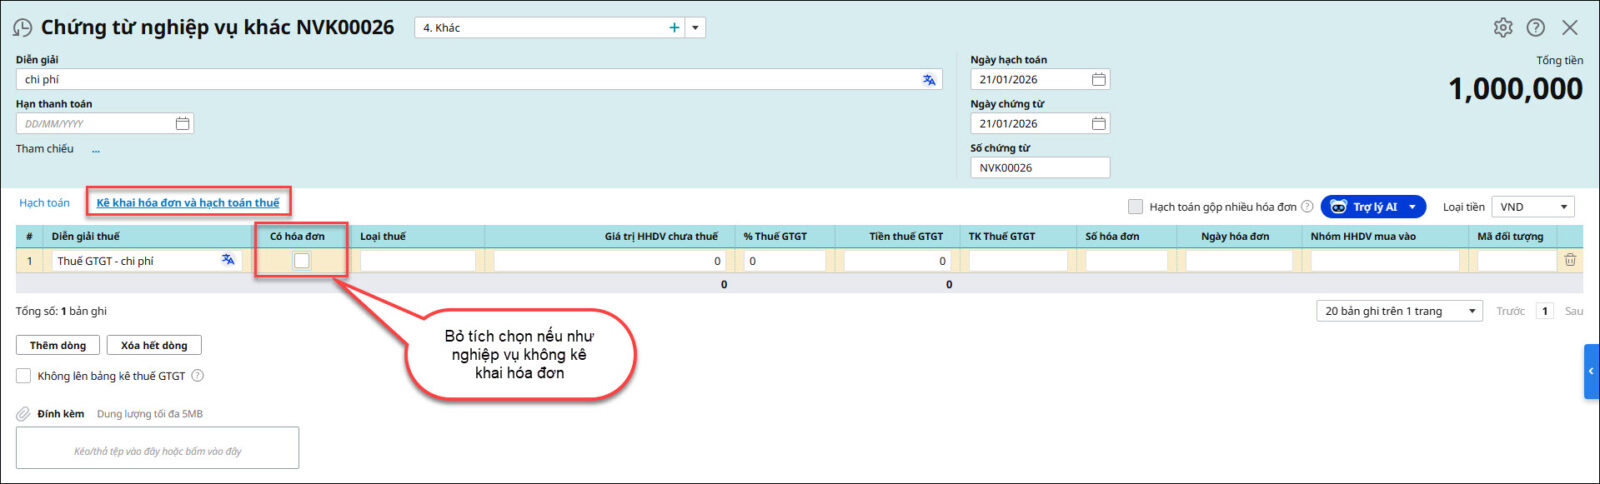The image size is (1600, 484).
Task: Toggle the Có hóa đơn checkbox
Action: pos(301,261)
